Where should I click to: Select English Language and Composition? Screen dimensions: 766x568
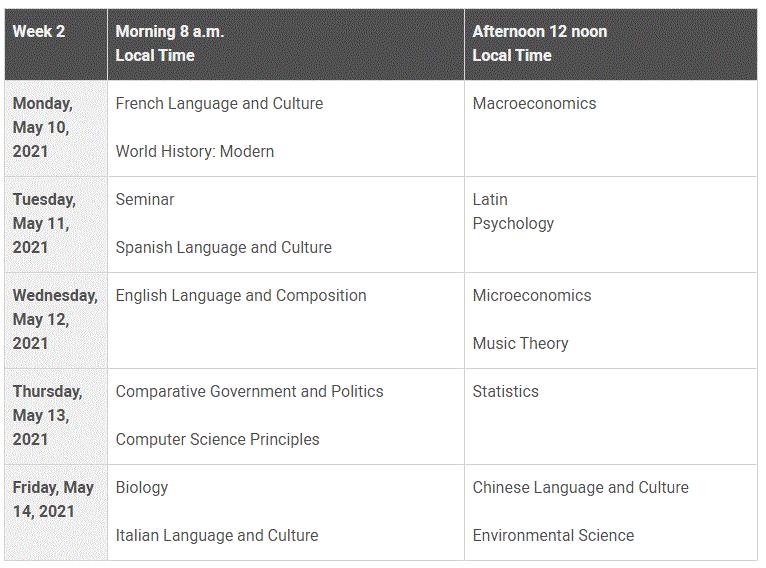[x=241, y=295]
